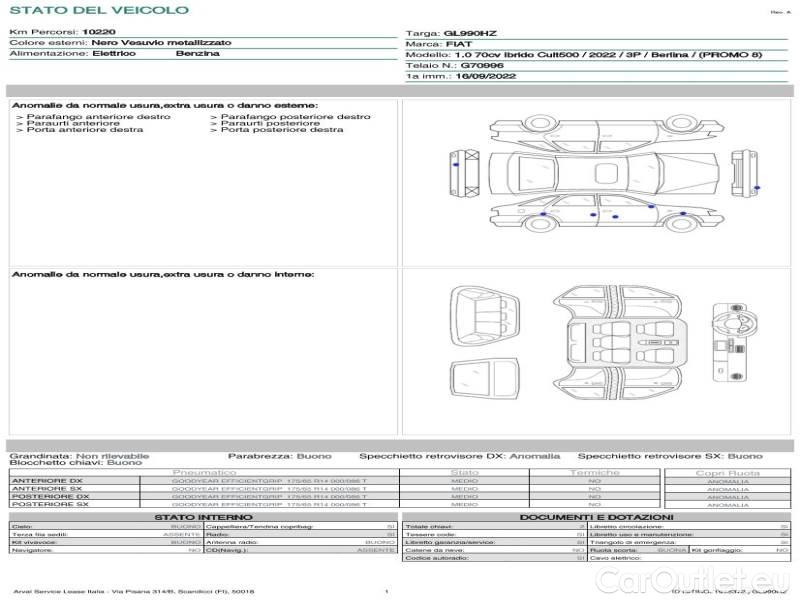Click the trunk interior diagram with seats

pos(484,311)
